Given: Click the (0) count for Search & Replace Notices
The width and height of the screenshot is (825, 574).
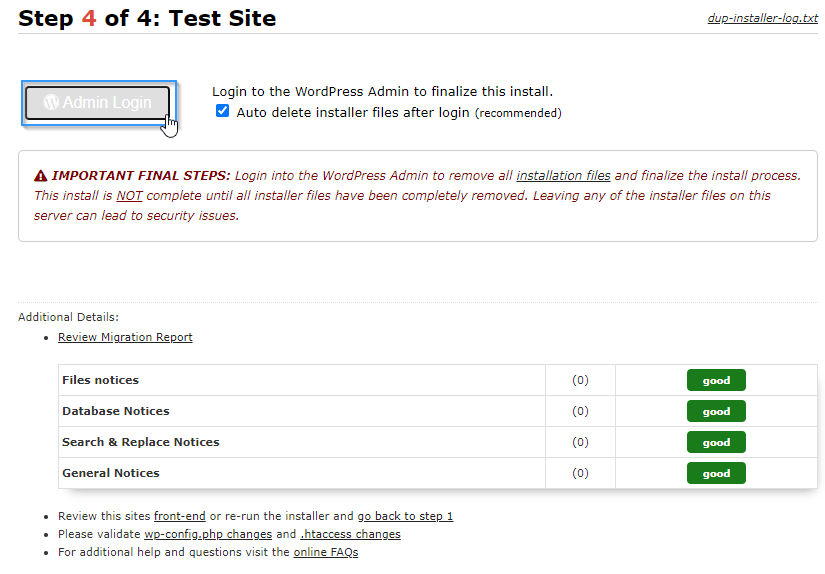Looking at the screenshot, I should [580, 442].
